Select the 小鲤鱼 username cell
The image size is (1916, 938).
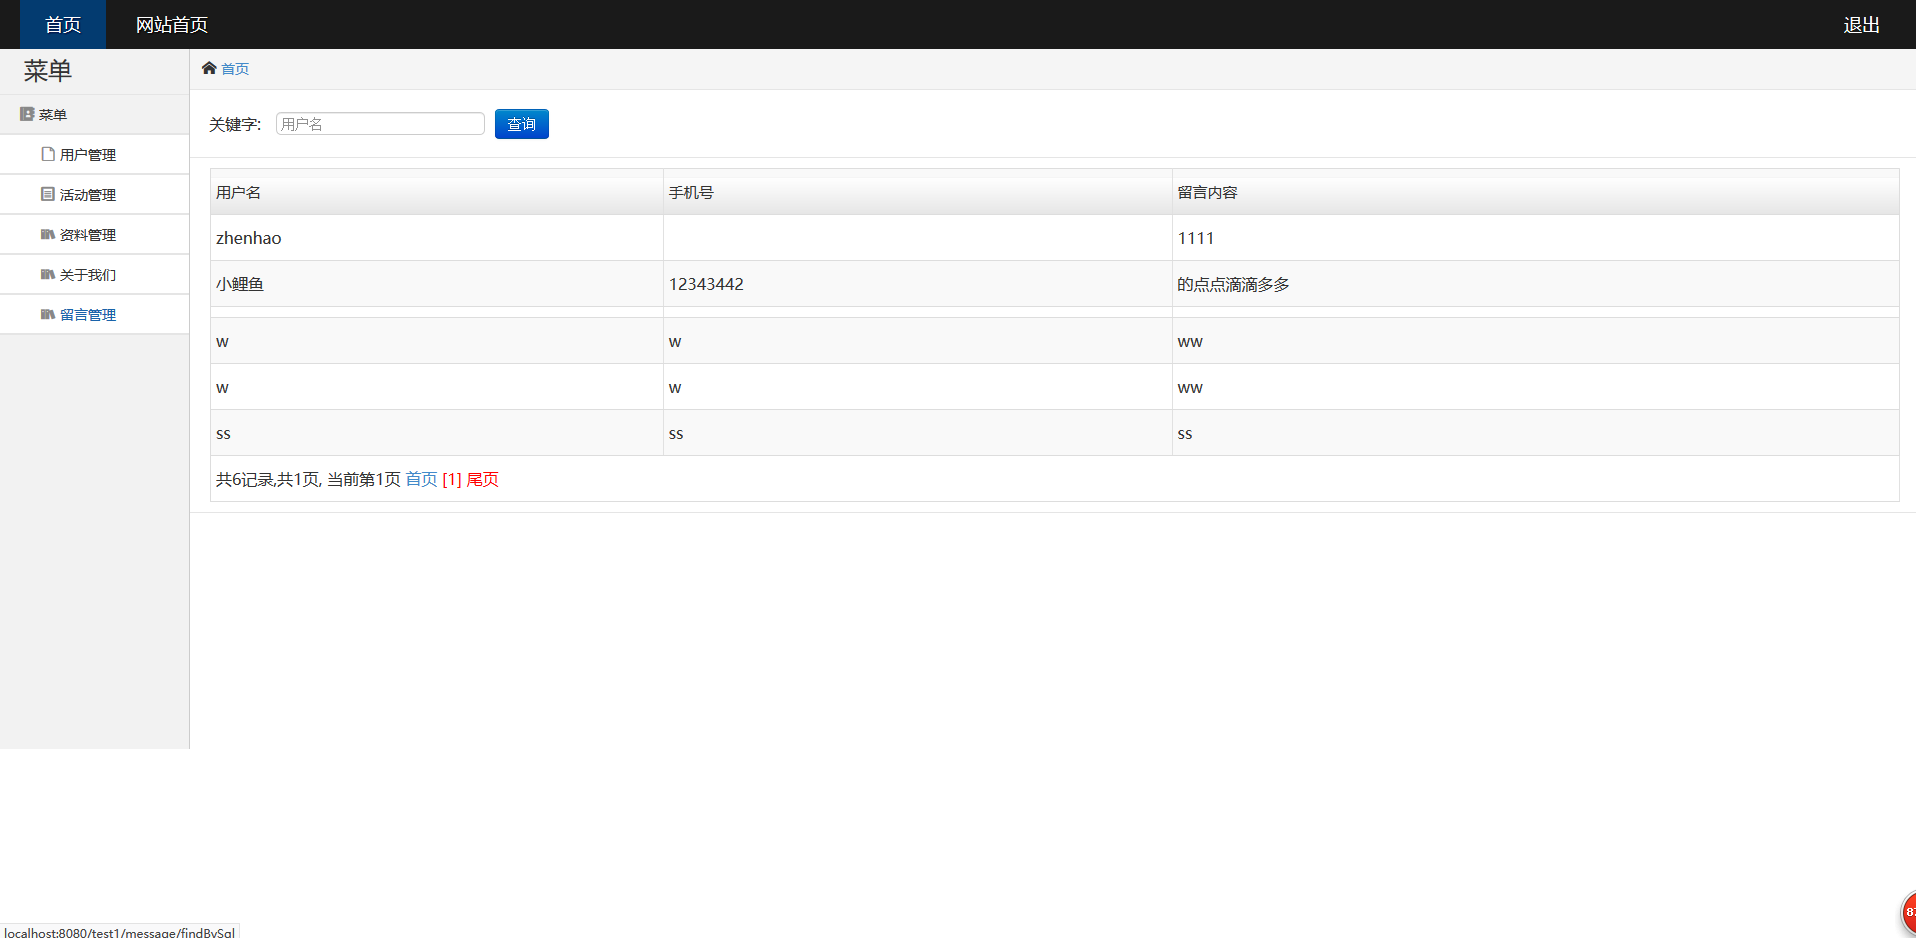click(x=437, y=284)
